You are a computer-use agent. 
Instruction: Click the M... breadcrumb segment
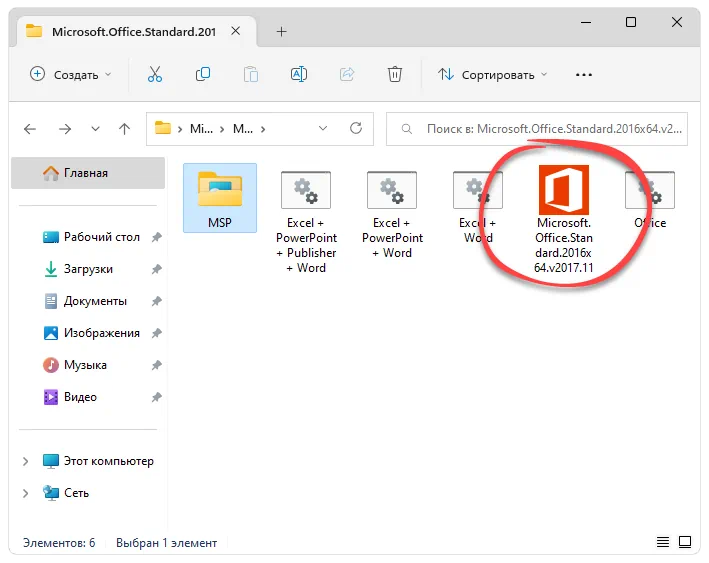(x=243, y=129)
